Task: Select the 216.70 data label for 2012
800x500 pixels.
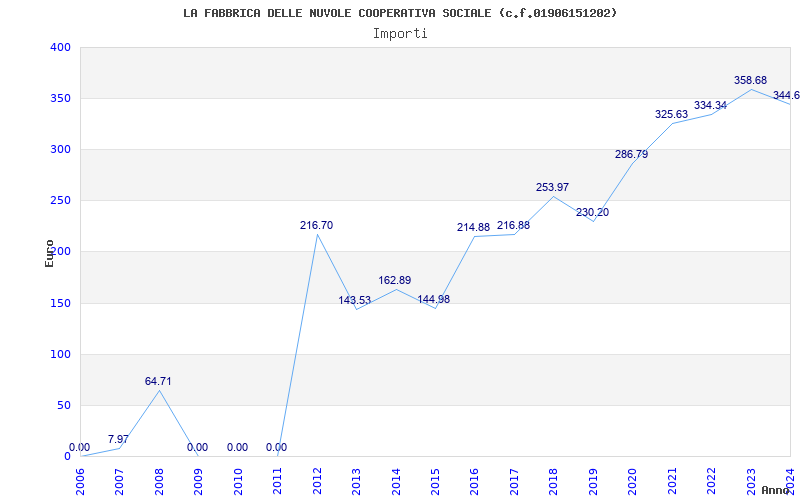Action: click(316, 226)
